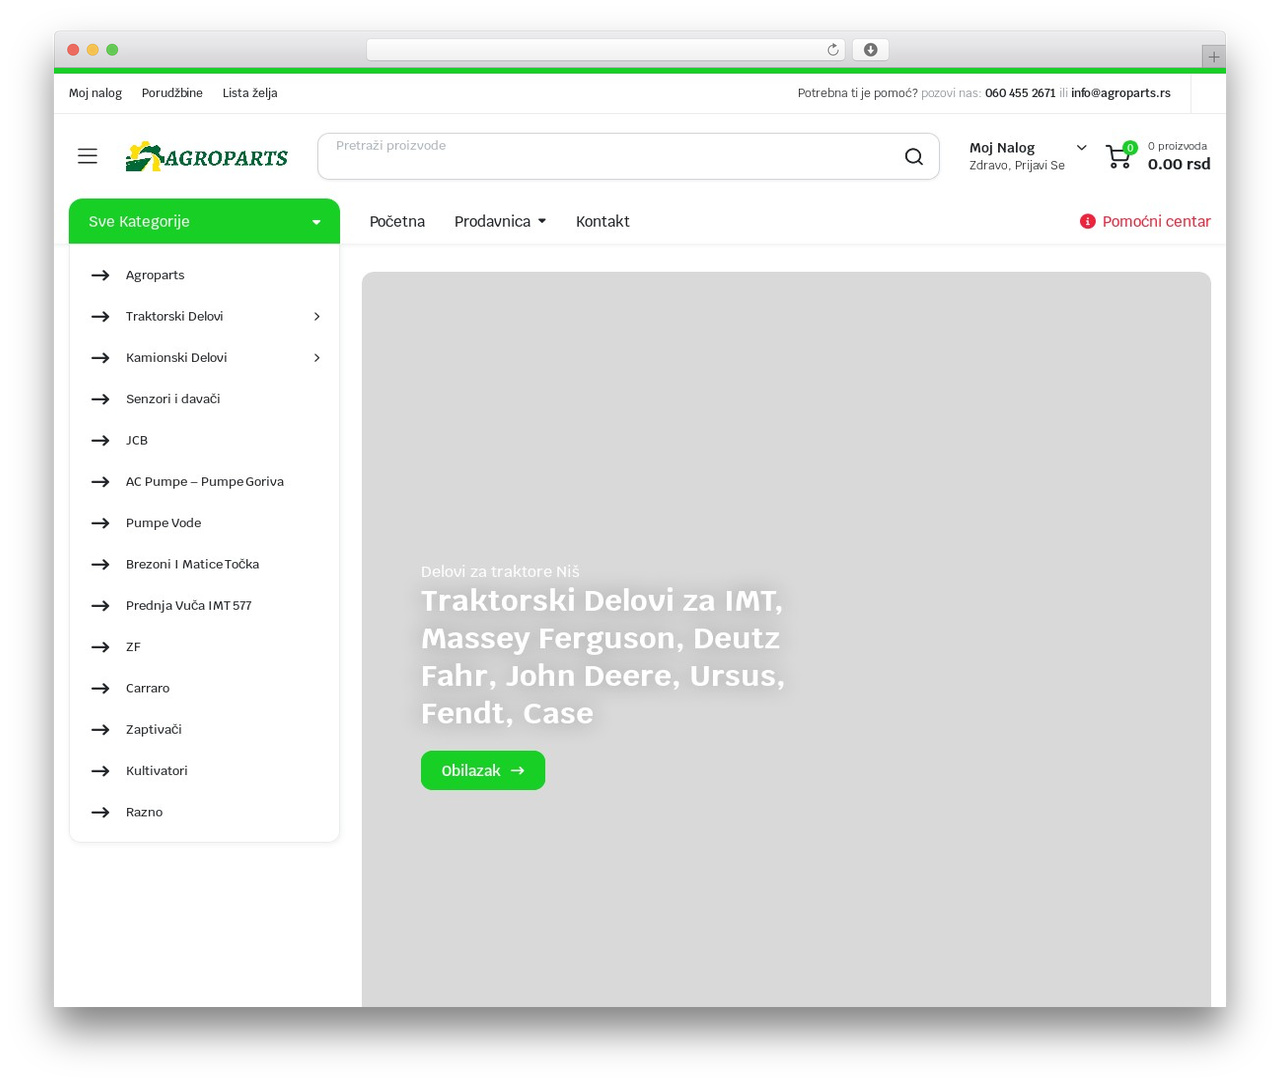This screenshot has width=1280, height=1084.
Task: Click the info@agroparts.rs email link
Action: click(x=1121, y=93)
